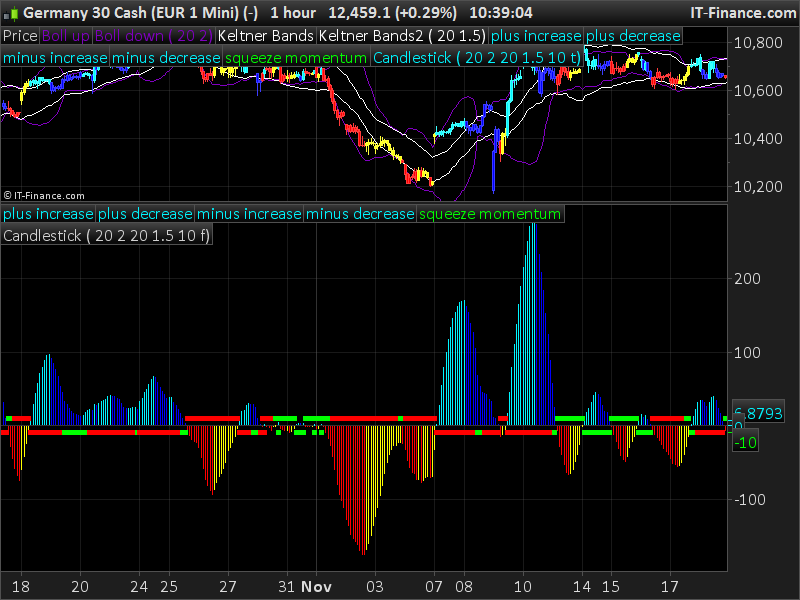The image size is (800, 600).
Task: Click plus decrease label in histogram panel legend
Action: coord(145,214)
